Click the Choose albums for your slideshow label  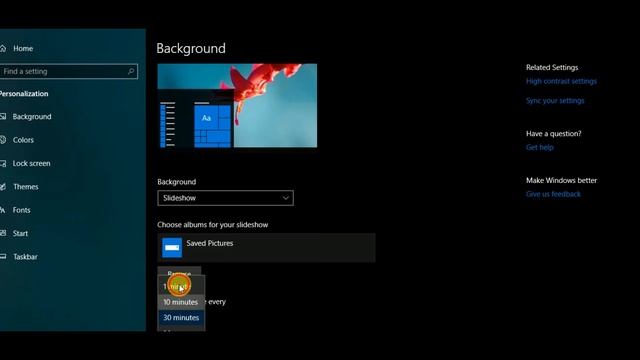tap(213, 225)
